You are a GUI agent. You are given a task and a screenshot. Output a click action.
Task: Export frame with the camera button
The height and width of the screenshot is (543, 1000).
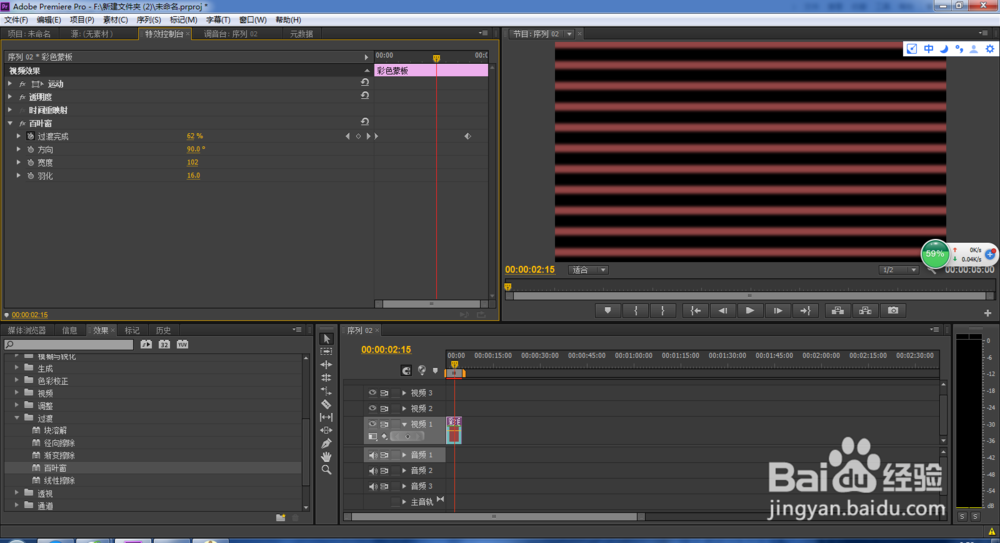(893, 311)
